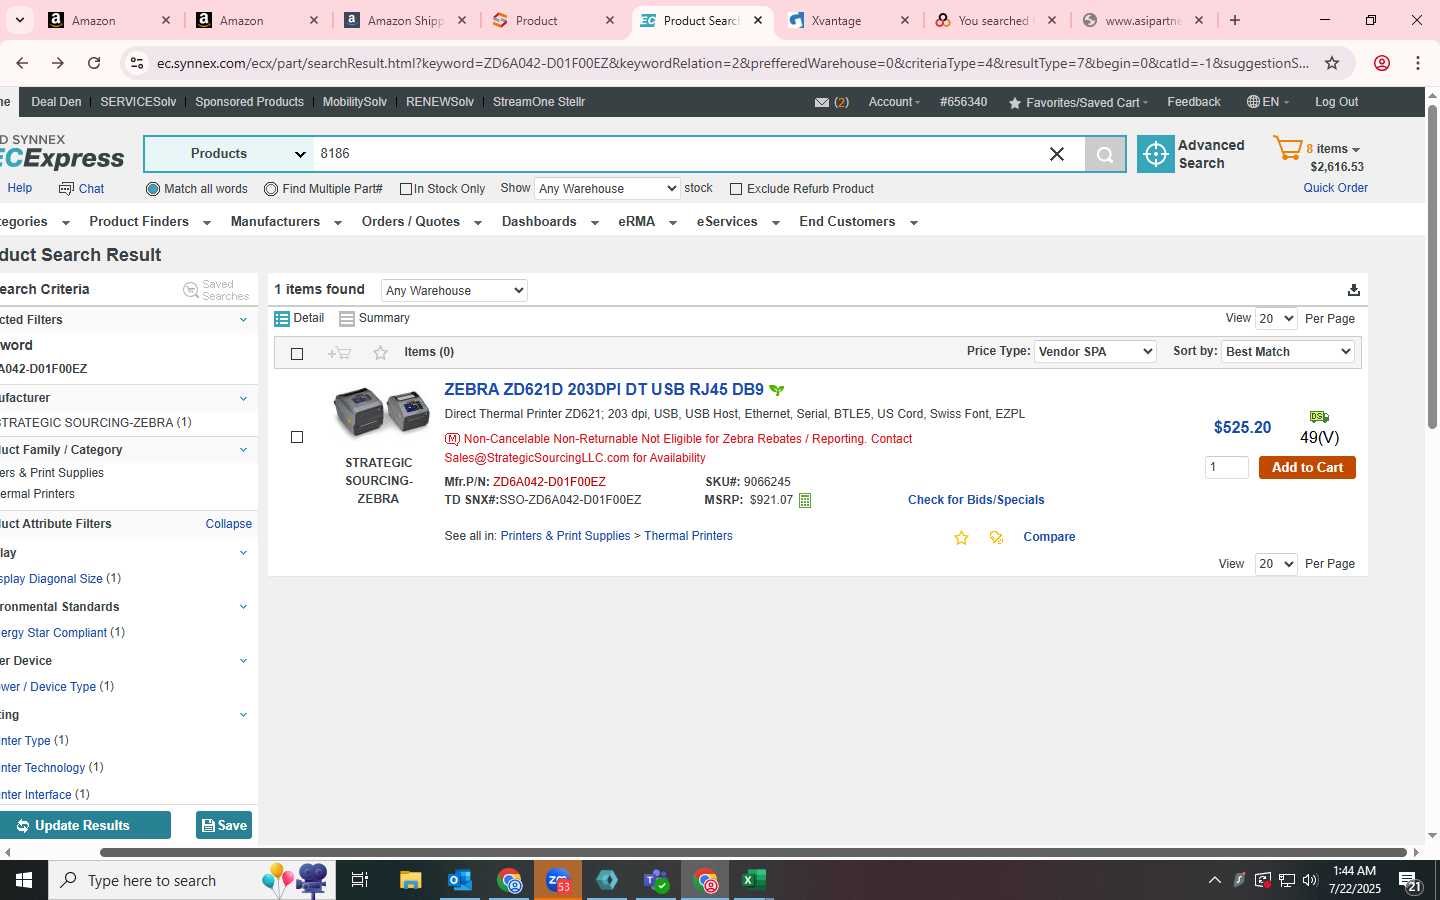Click Check for Bids/Specials link
Image resolution: width=1440 pixels, height=900 pixels.
tap(976, 500)
